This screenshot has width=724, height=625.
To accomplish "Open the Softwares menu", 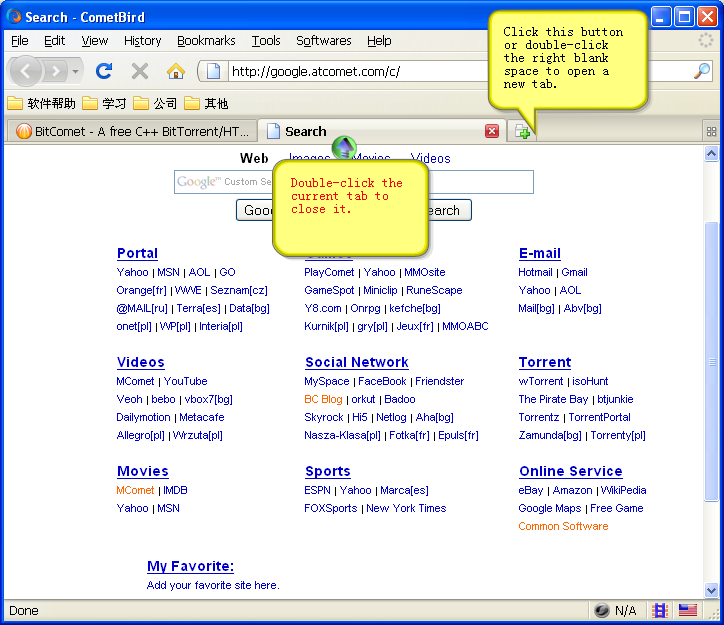I will [x=324, y=41].
